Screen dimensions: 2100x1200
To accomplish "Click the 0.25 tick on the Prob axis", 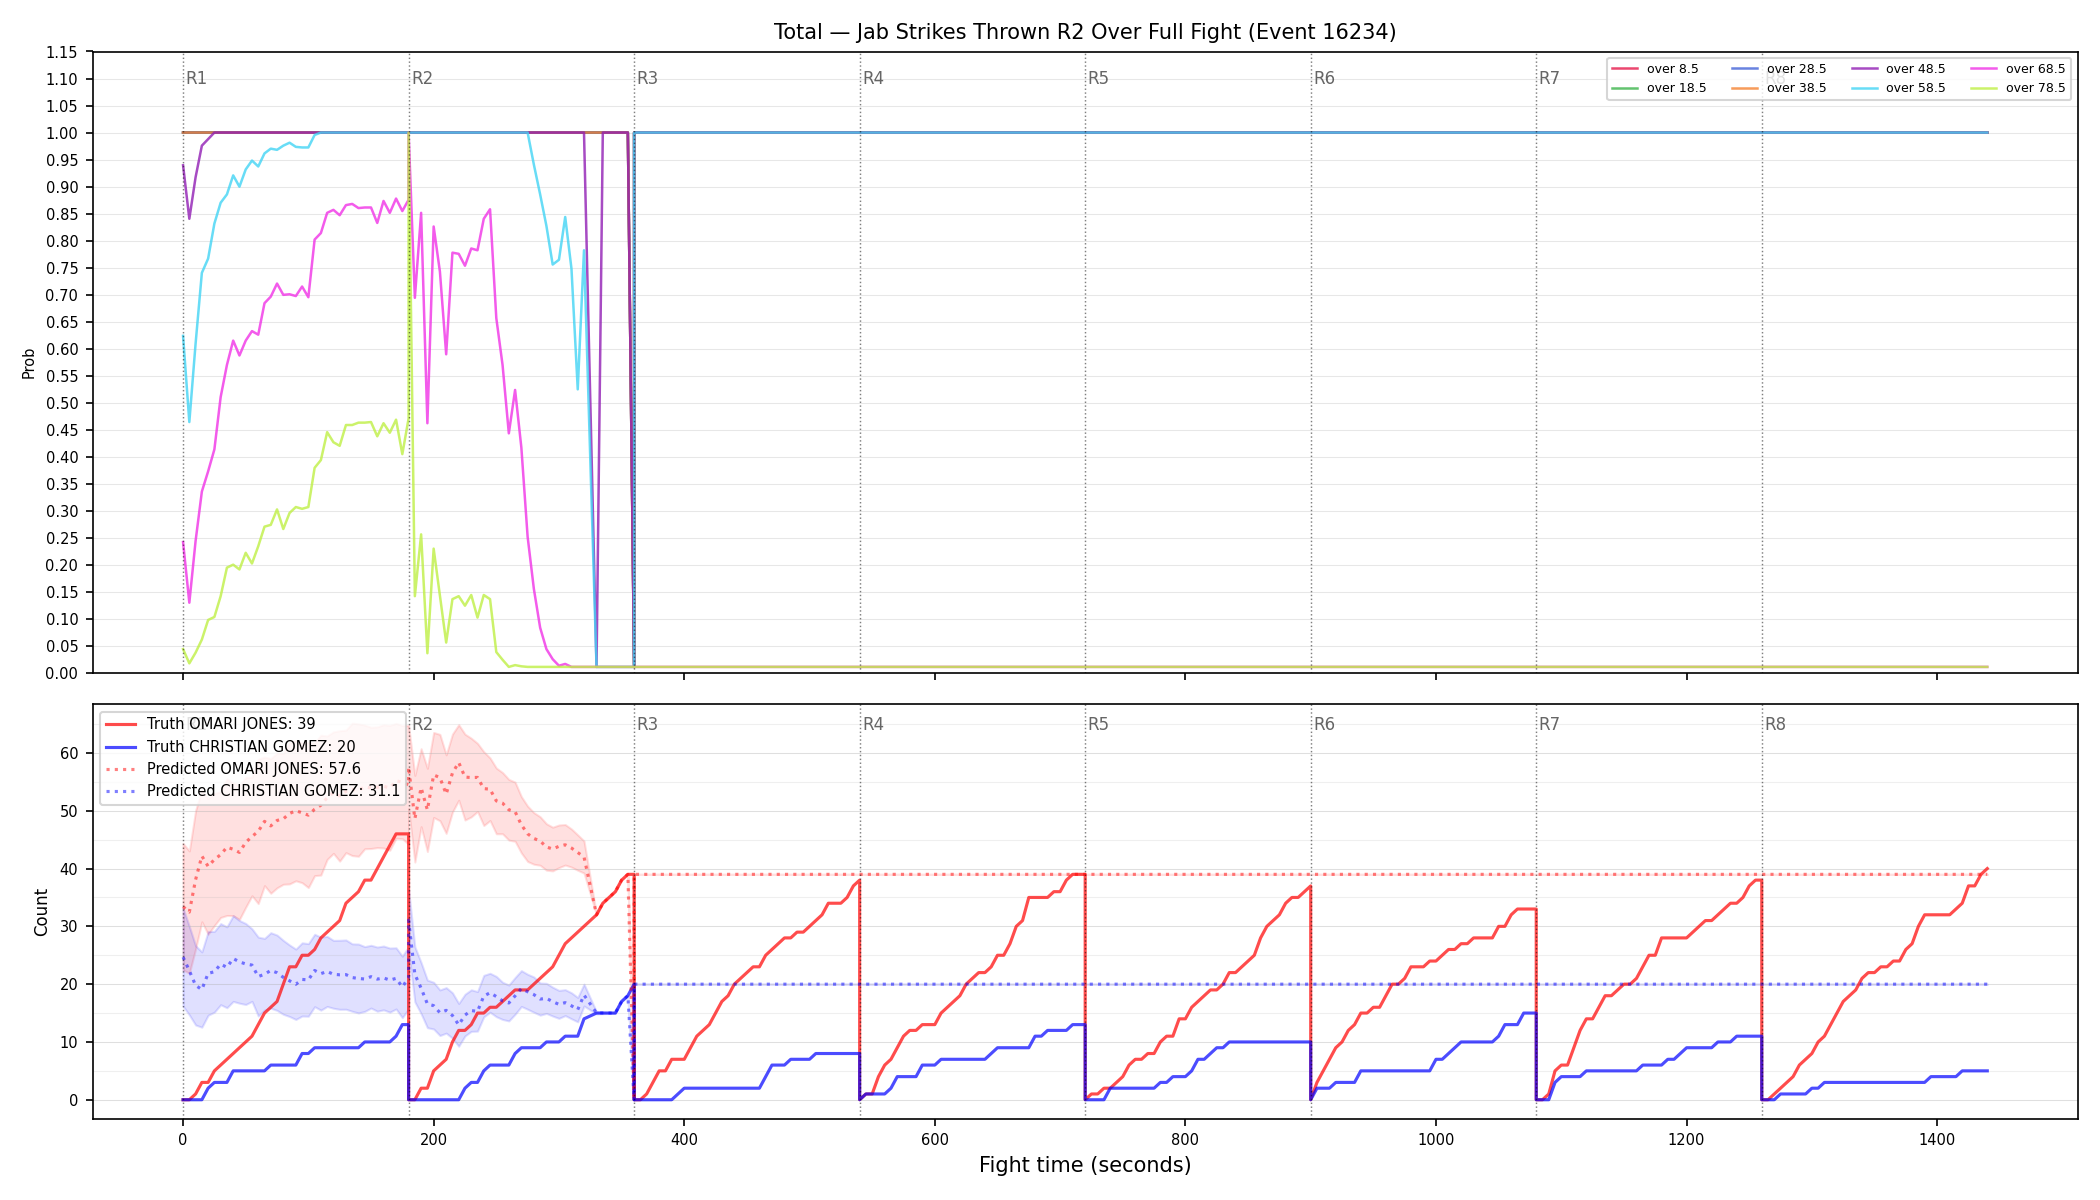I will pos(62,538).
